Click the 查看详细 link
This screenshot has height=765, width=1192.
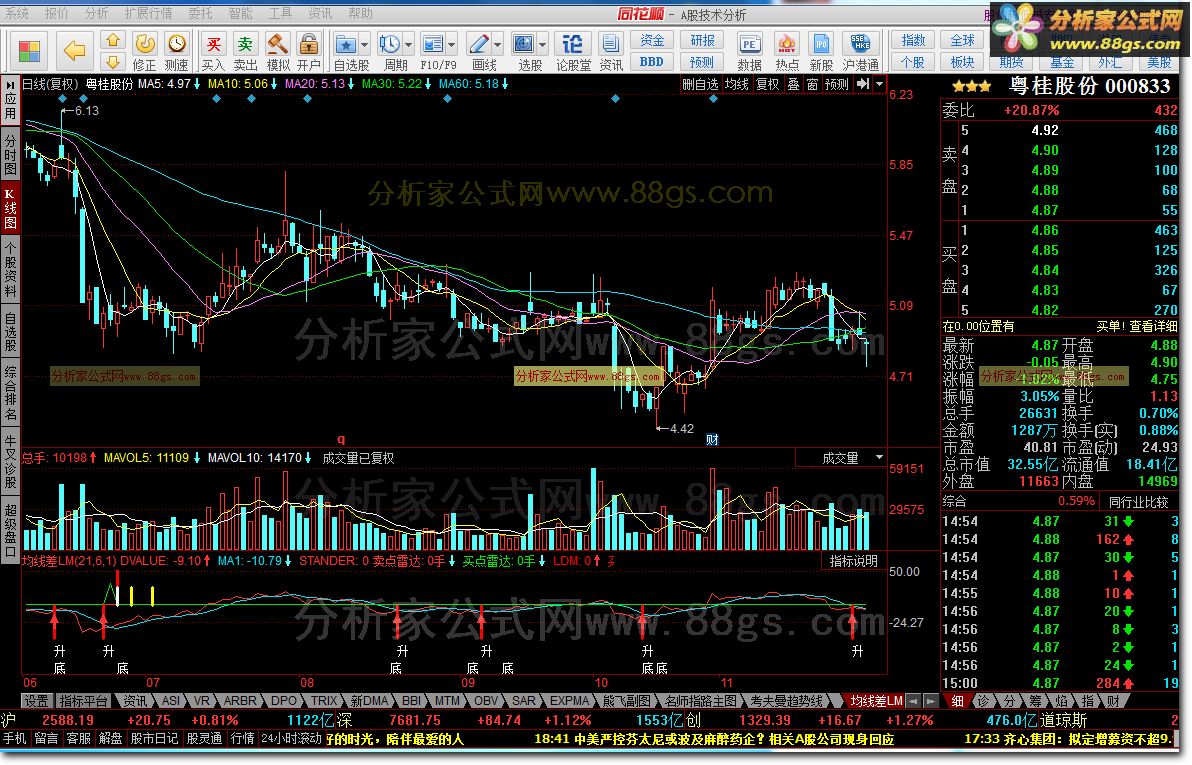(x=1153, y=326)
